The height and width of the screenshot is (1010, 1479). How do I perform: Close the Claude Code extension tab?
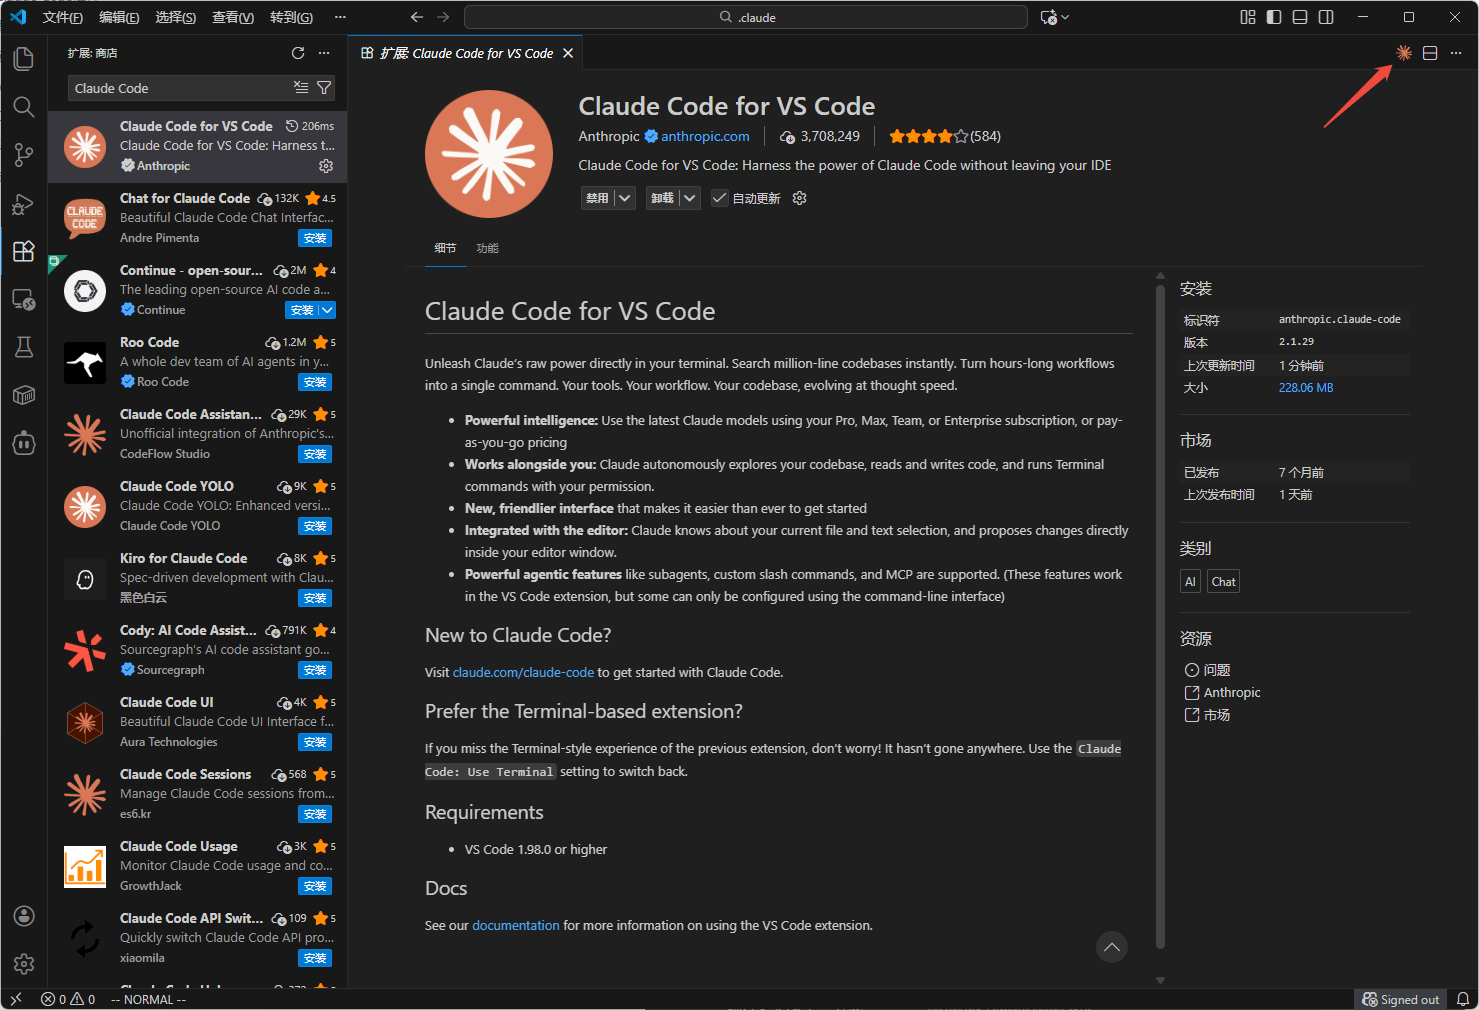click(x=568, y=53)
